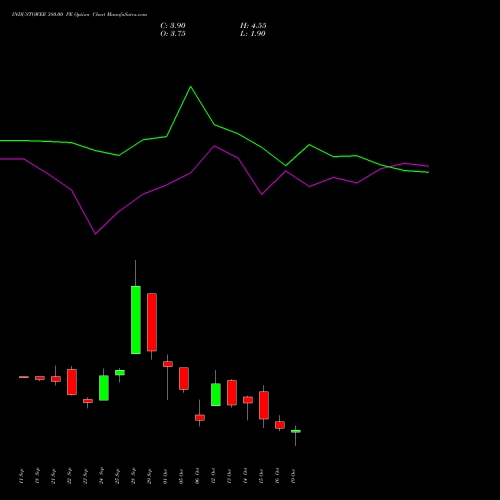
Task: Click the 29 Sep date label
Action: pyautogui.click(x=149, y=476)
